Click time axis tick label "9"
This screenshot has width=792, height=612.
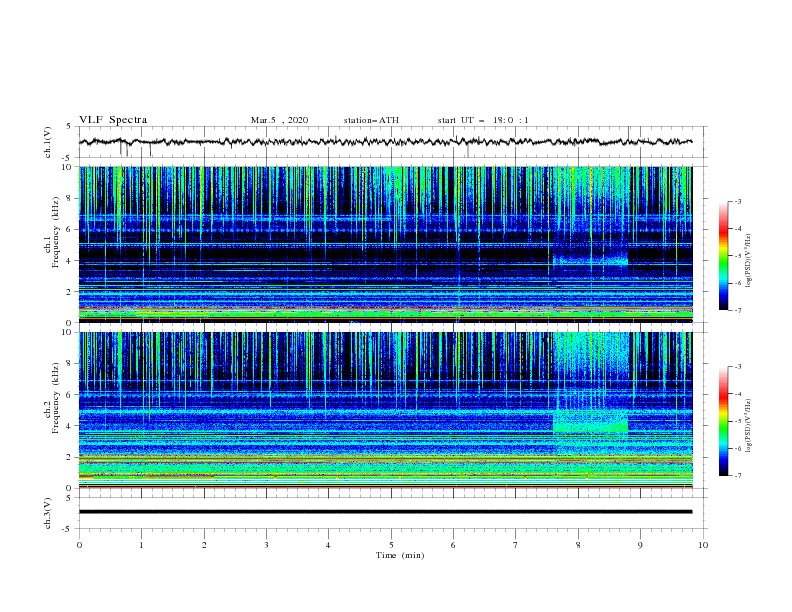(x=640, y=545)
